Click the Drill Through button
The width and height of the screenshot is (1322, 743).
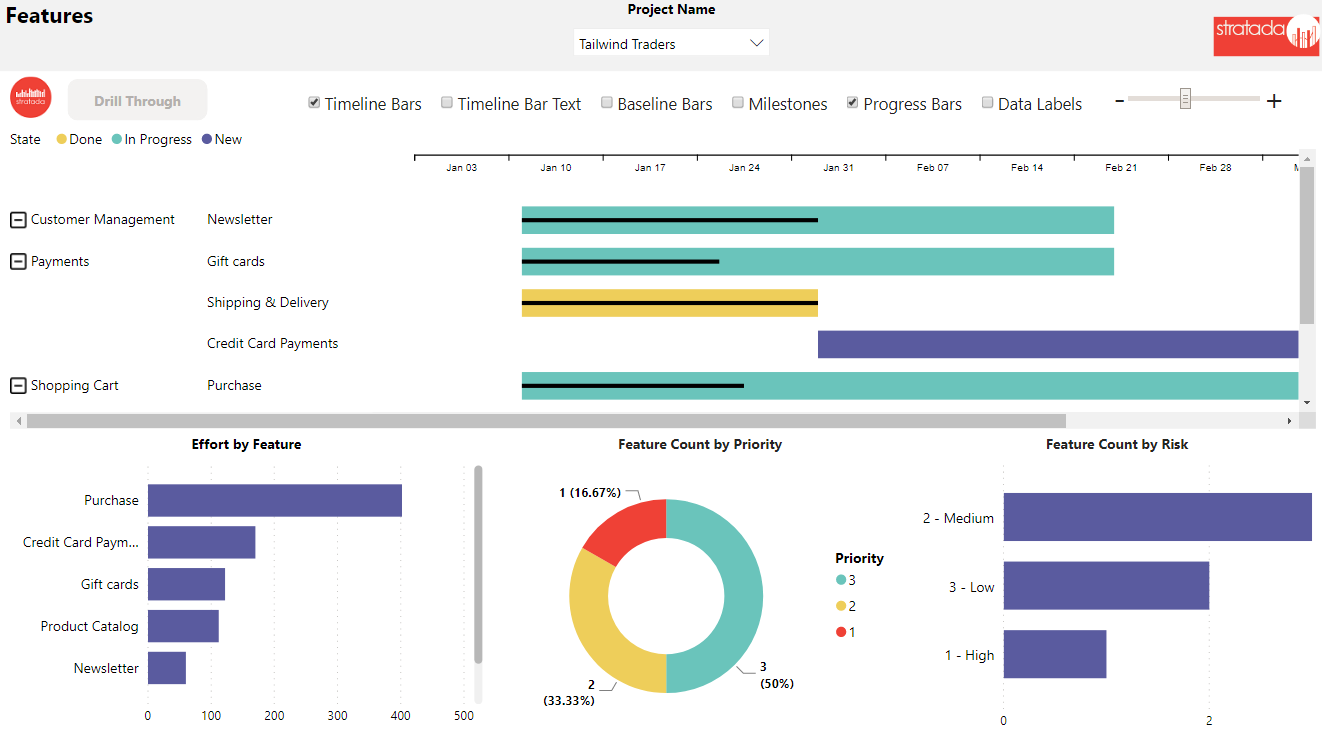click(138, 100)
